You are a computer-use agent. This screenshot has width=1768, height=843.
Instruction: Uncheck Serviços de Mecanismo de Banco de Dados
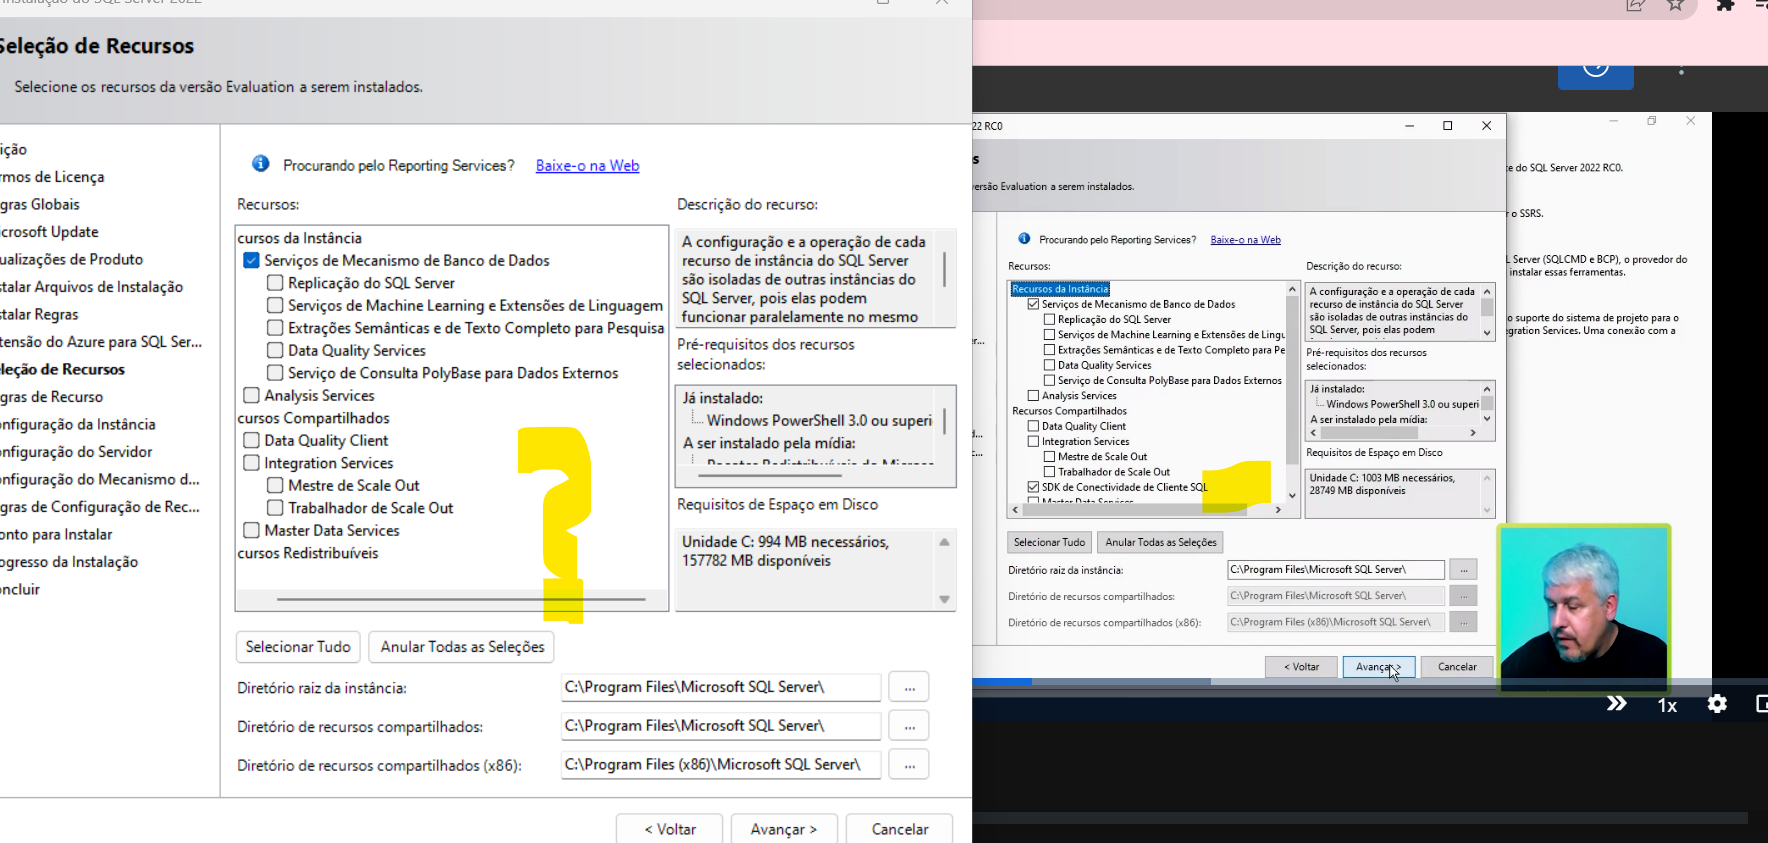pos(251,260)
